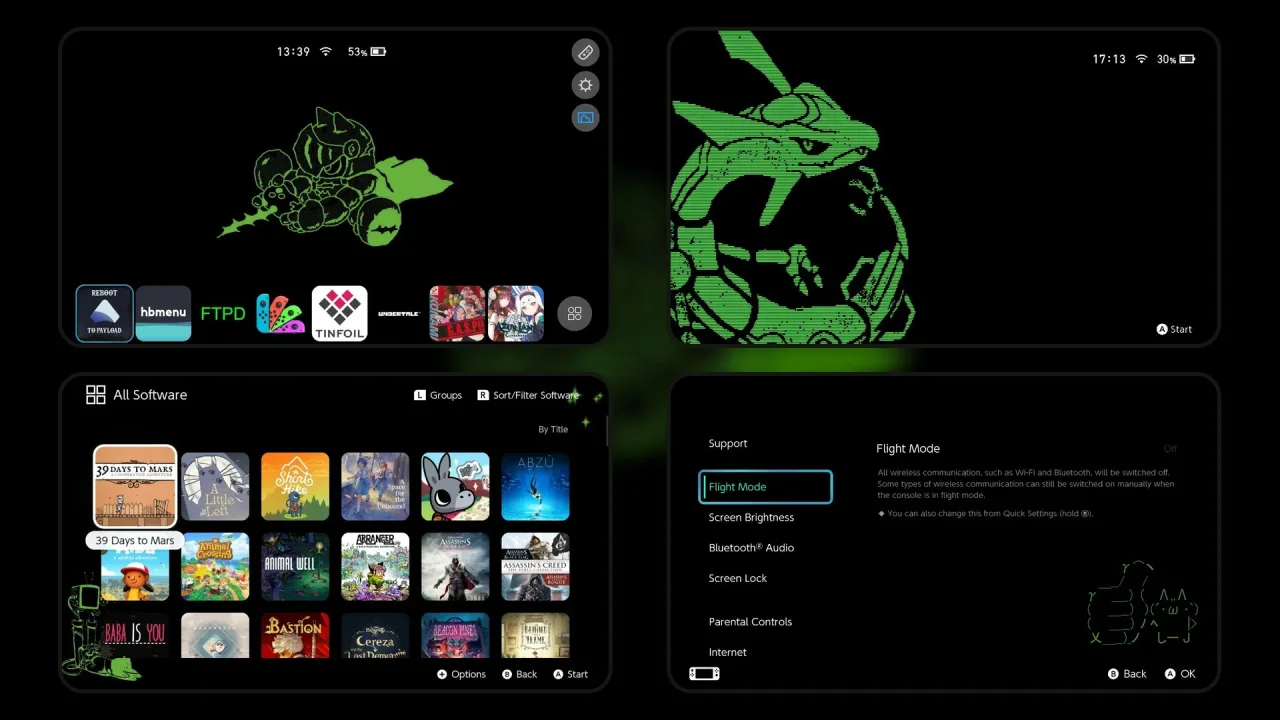Select A Space for the Unbound
The width and height of the screenshot is (1280, 720).
375,487
